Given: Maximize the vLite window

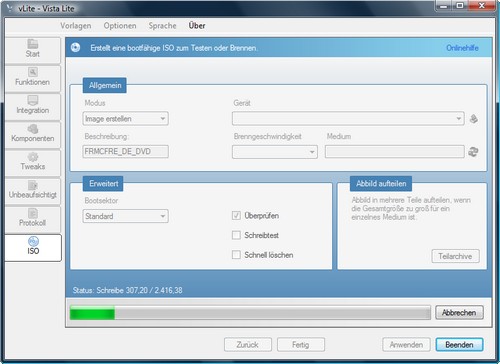Looking at the screenshot, I should click(460, 6).
